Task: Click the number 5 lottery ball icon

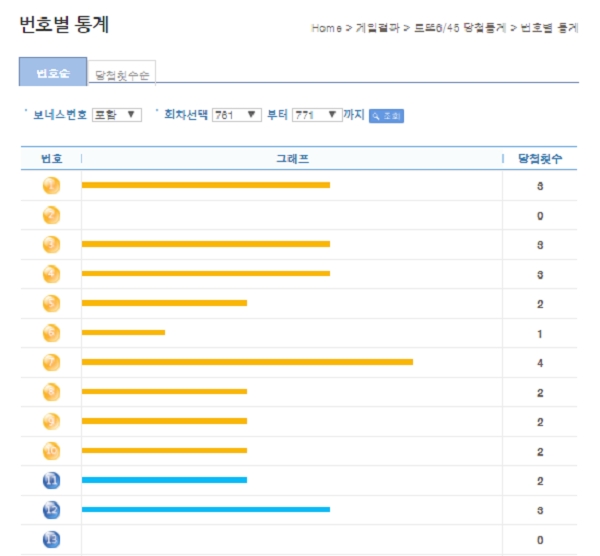Action: 51,303
